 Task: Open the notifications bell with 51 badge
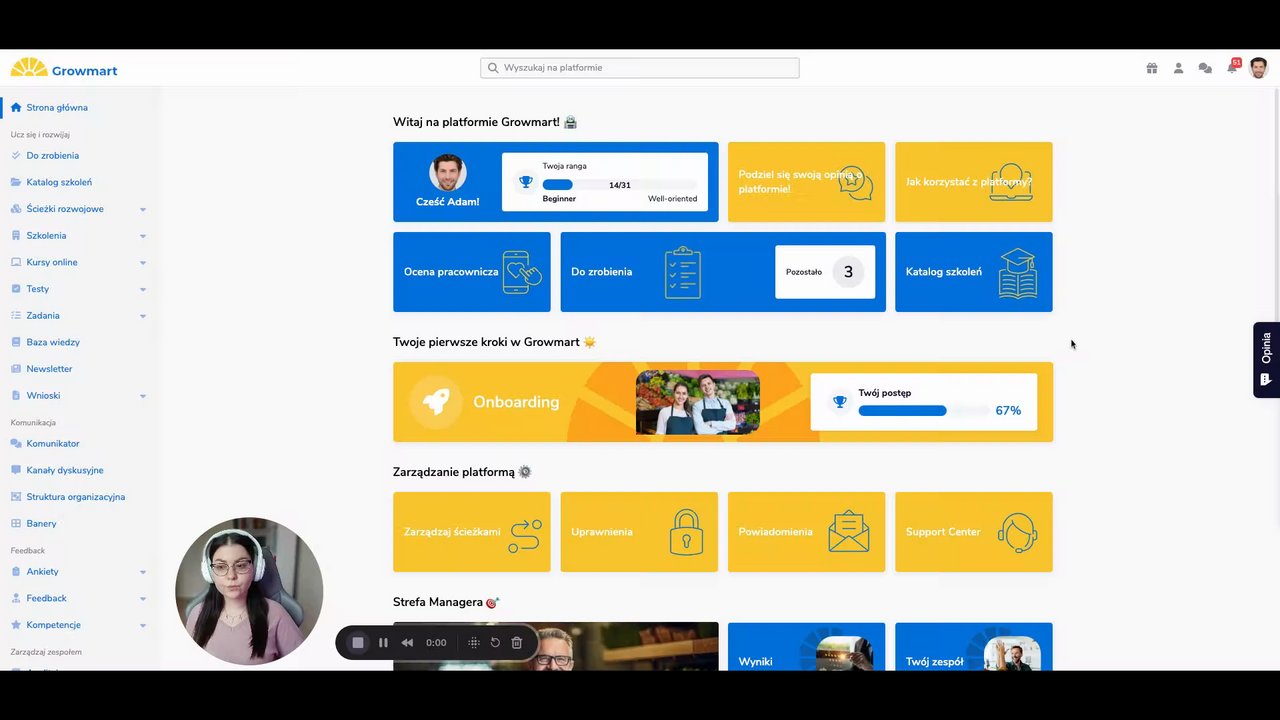(1233, 67)
